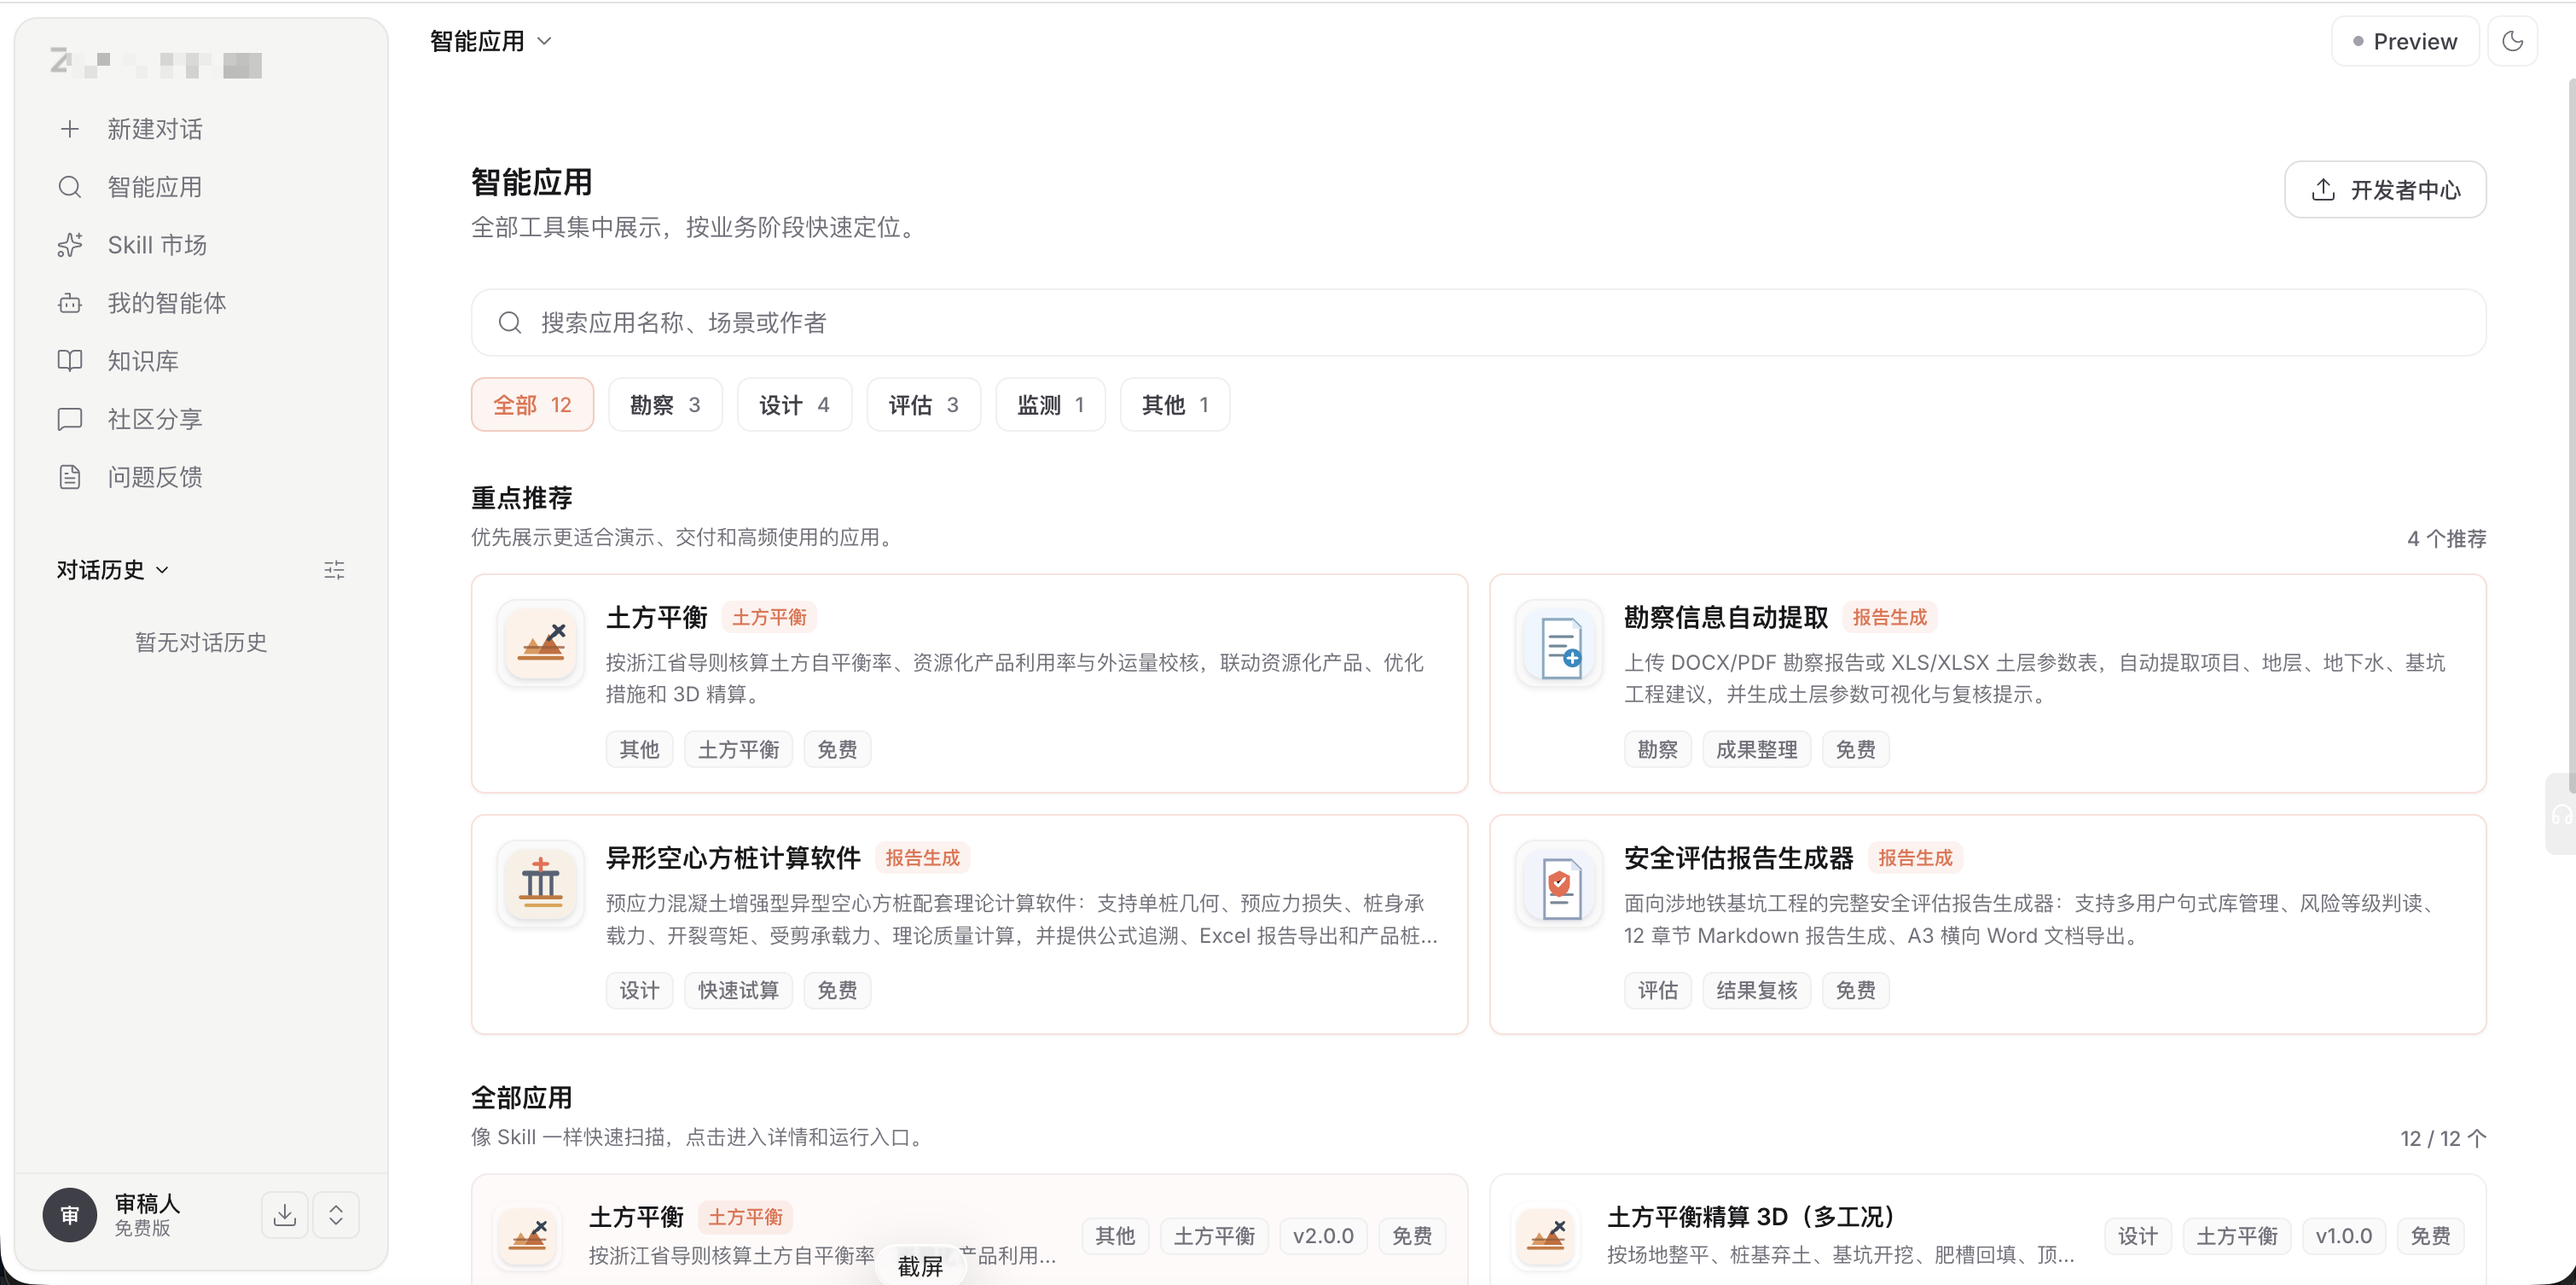
Task: Click the robot icon beside 我的智能体
Action: pyautogui.click(x=69, y=303)
